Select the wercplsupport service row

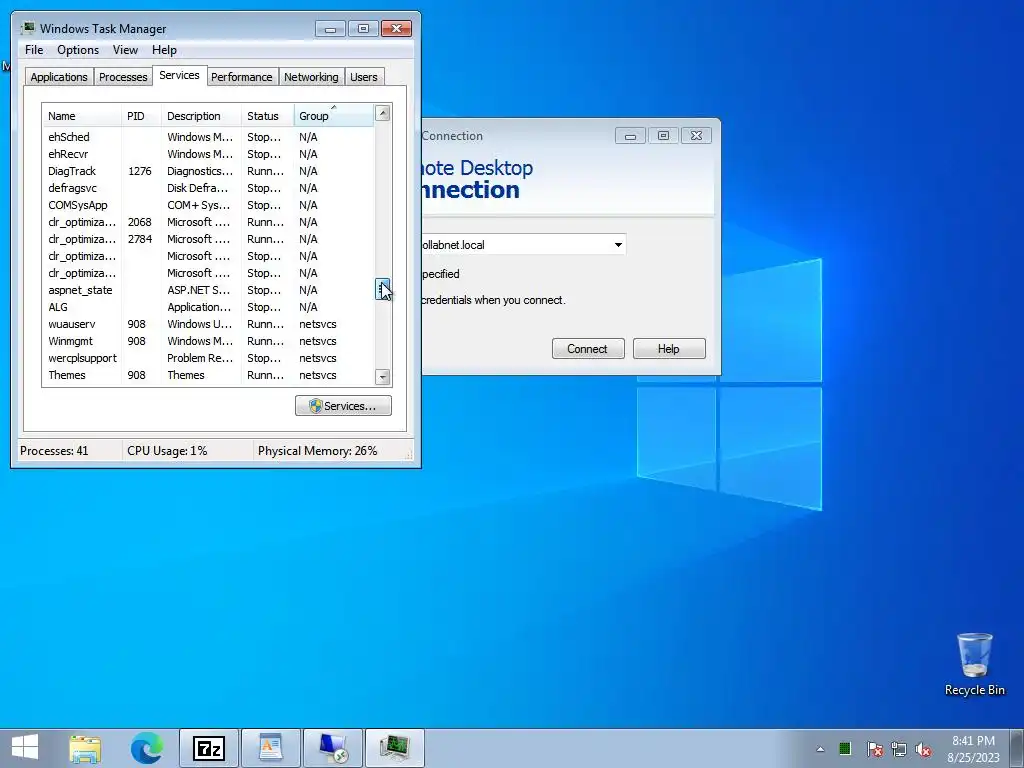(x=208, y=357)
